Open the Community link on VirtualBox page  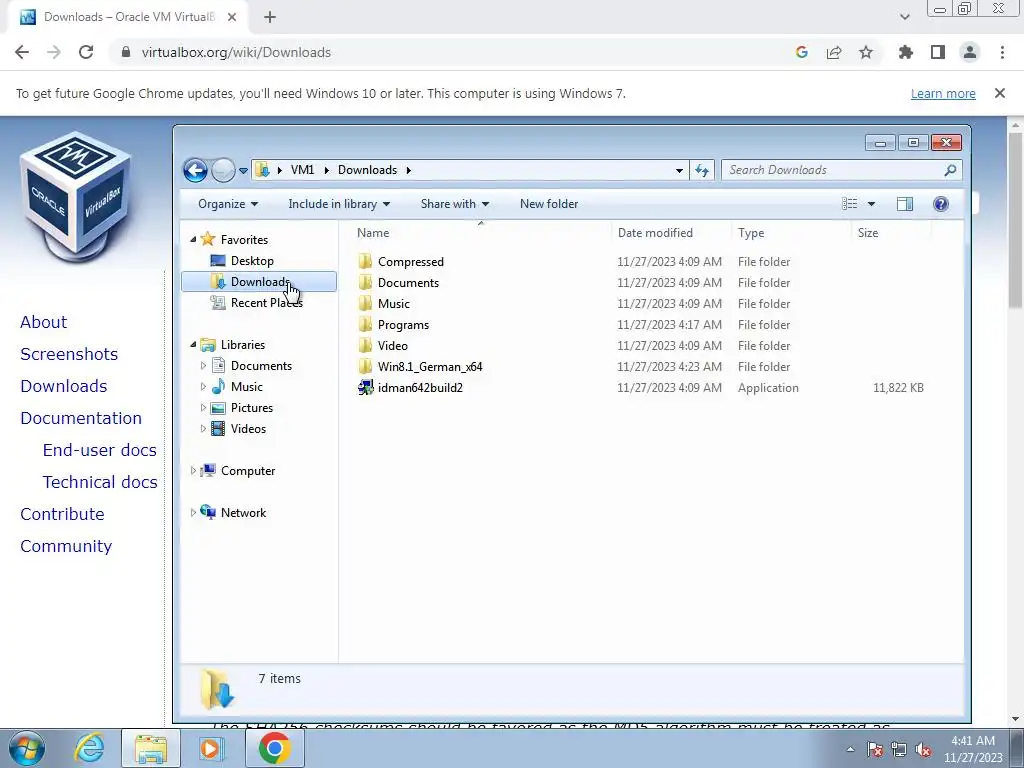tap(66, 546)
